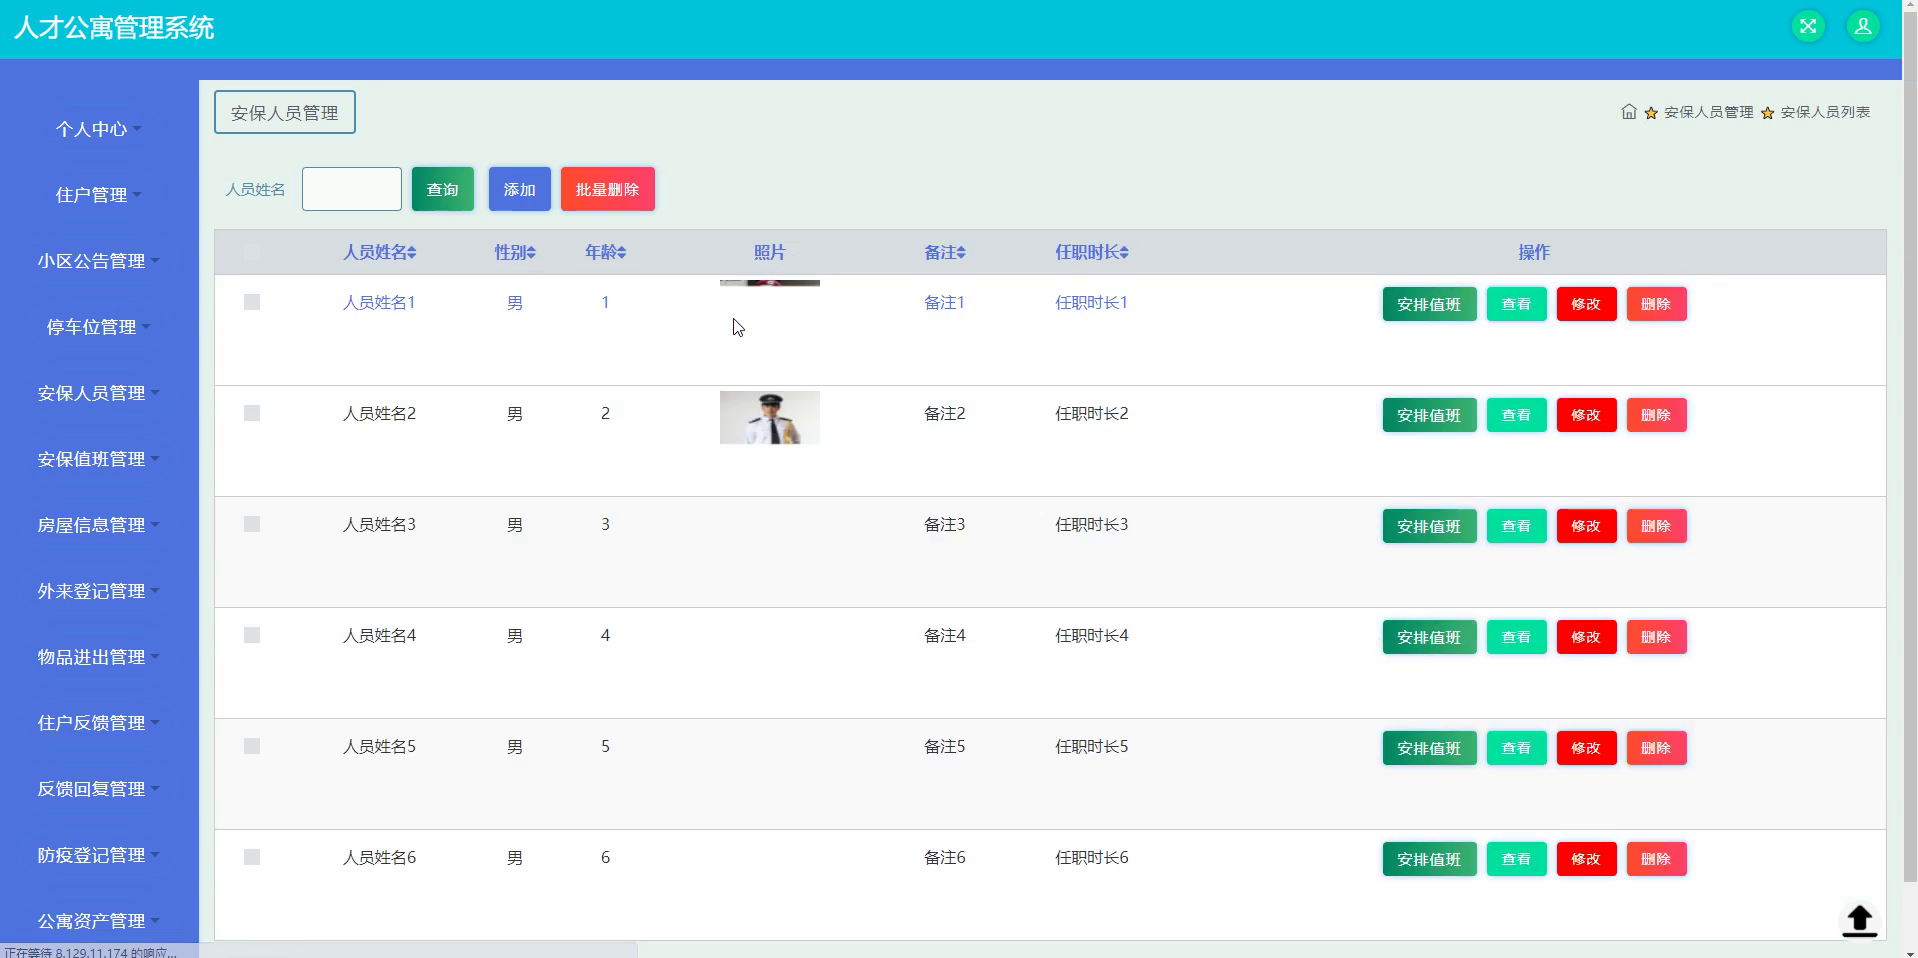
Task: Click the home icon in breadcrumb
Action: coord(1629,112)
